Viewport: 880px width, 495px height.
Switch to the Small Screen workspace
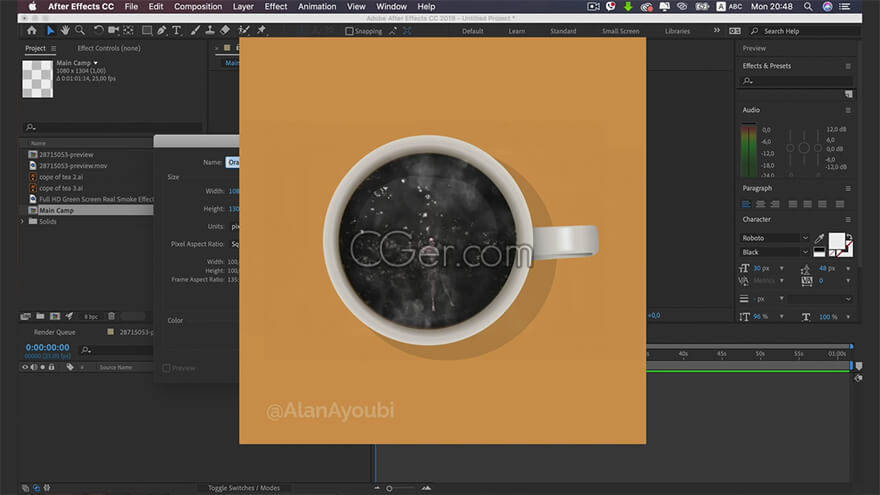point(620,31)
